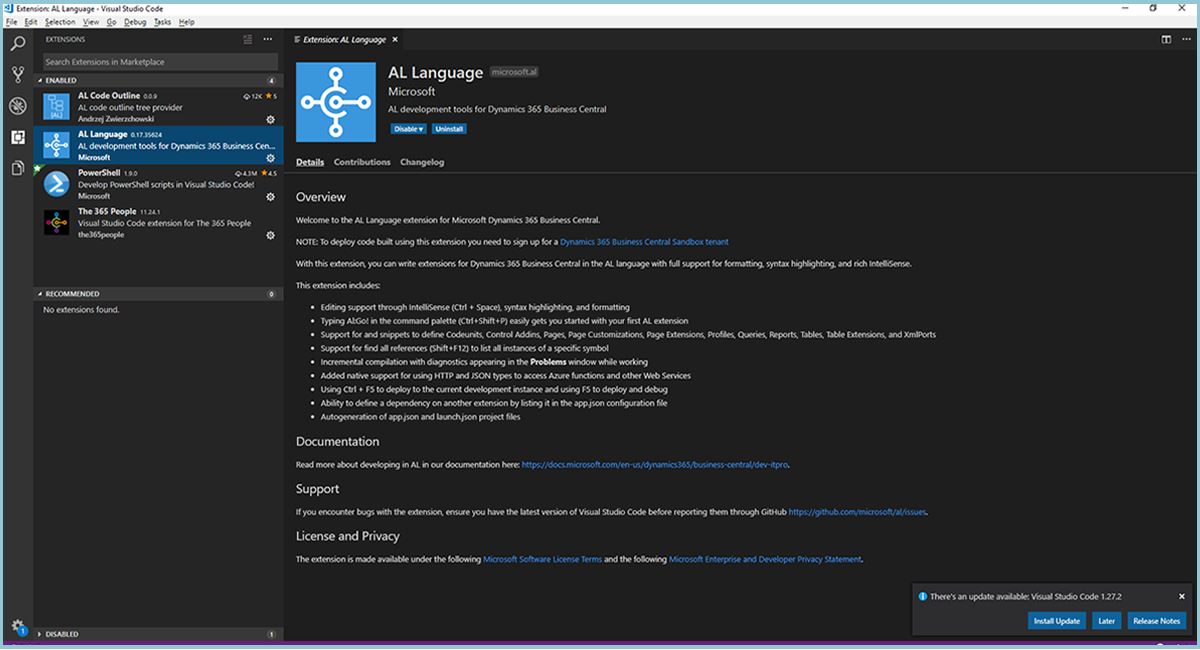
Task: Open the Source Control view
Action: click(16, 73)
